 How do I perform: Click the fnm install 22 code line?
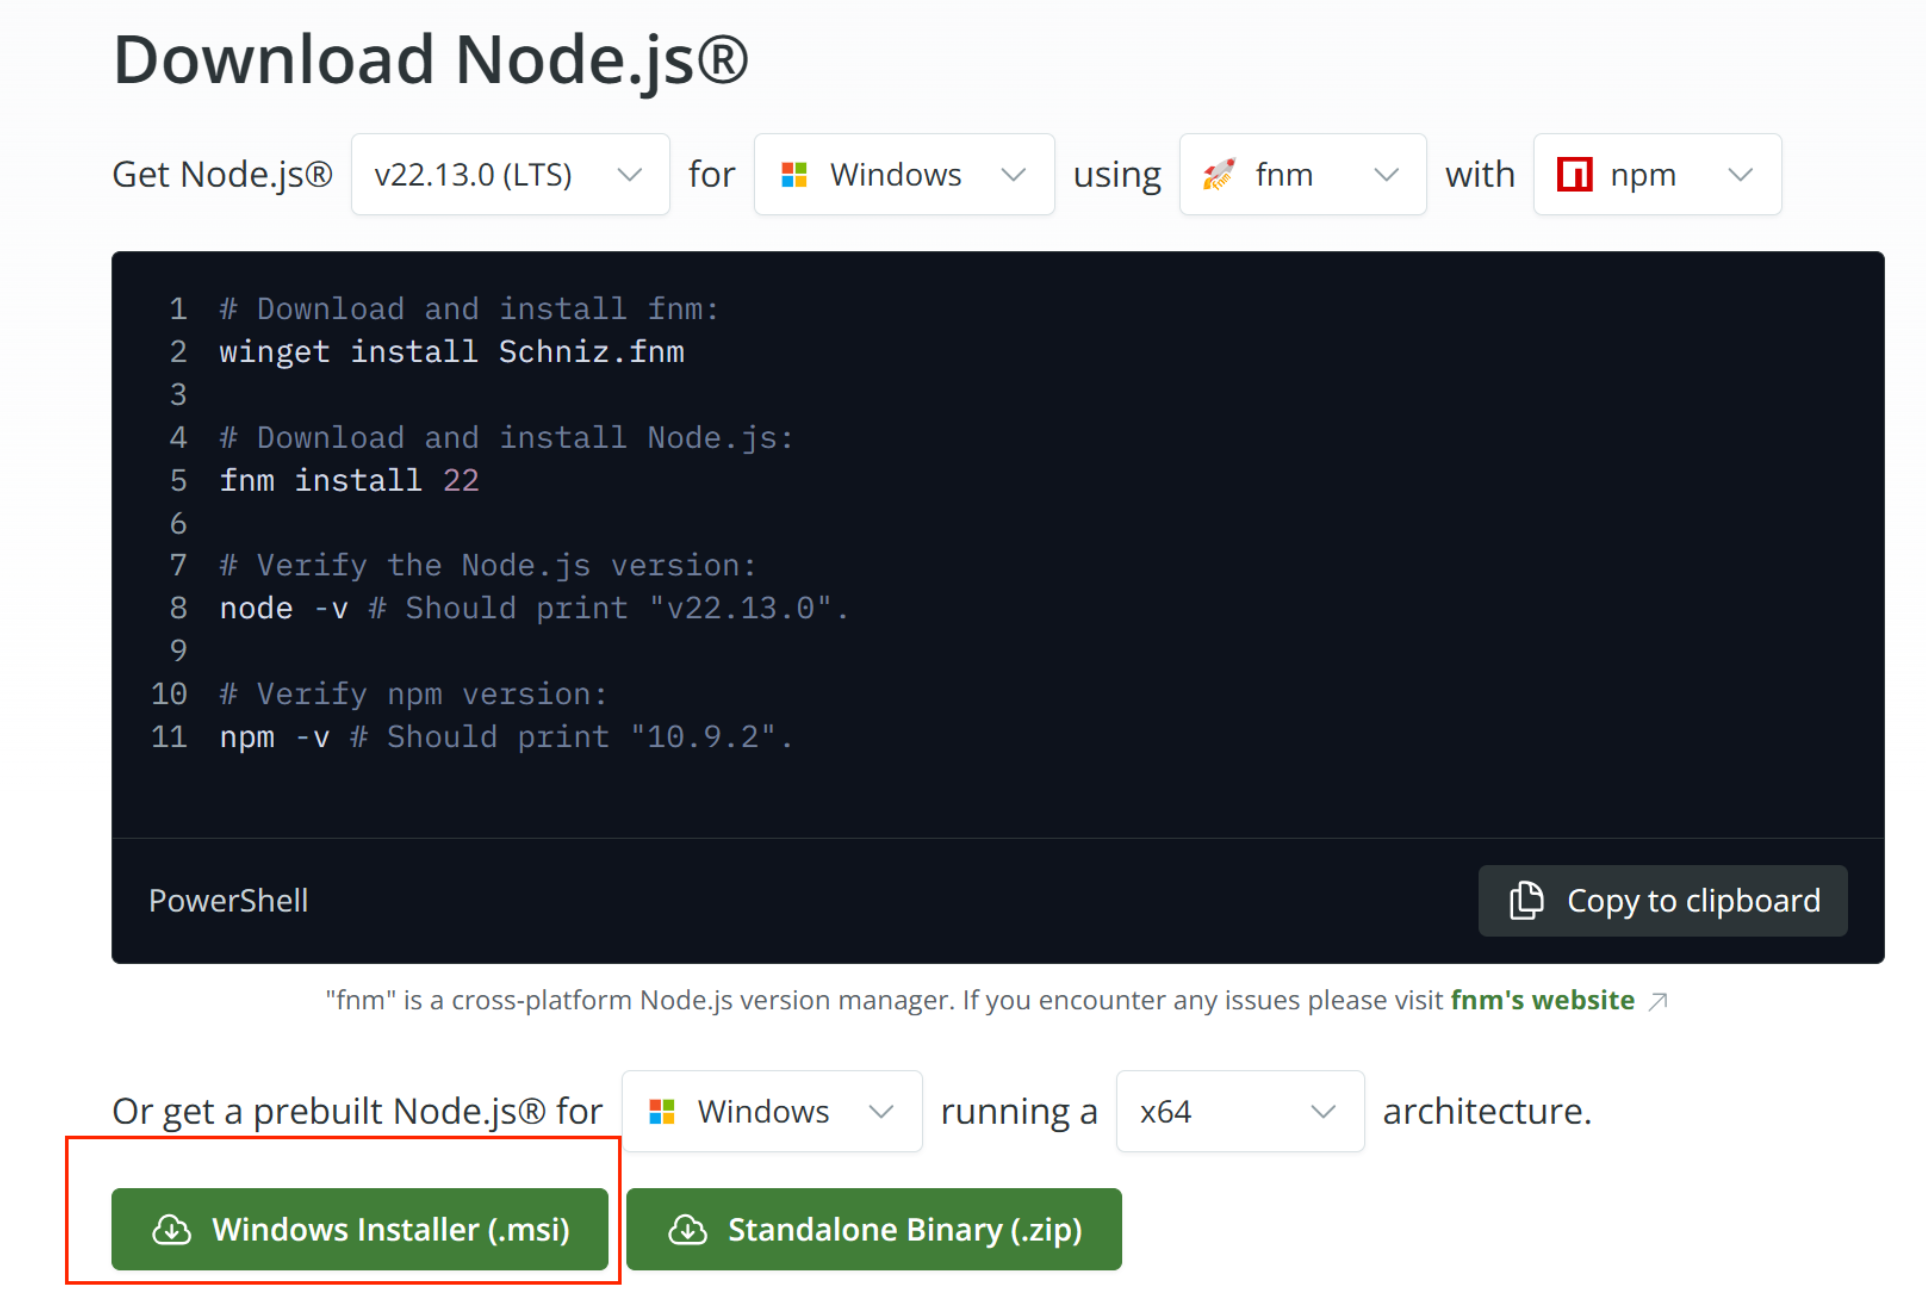click(349, 481)
